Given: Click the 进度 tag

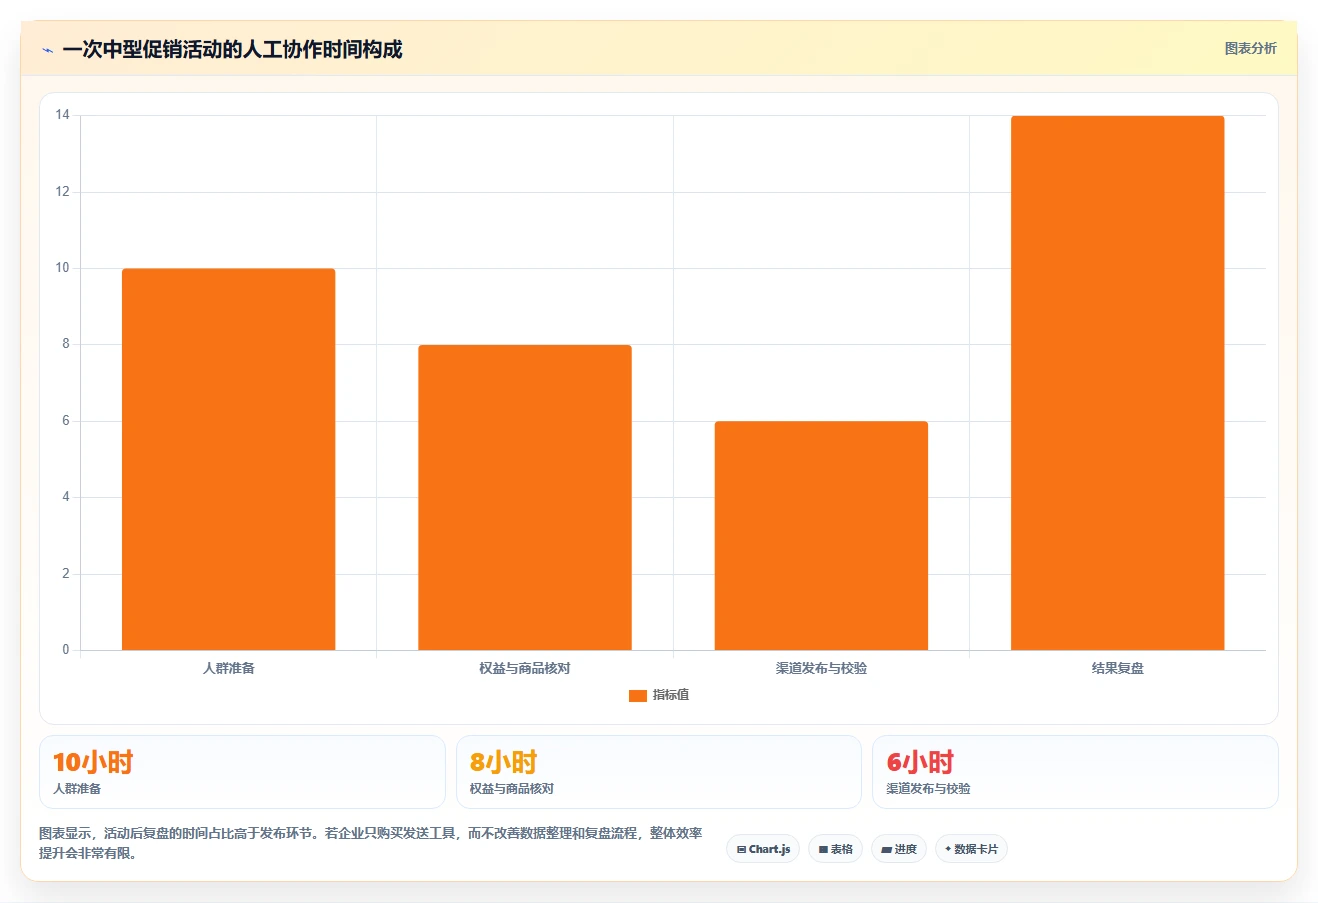Looking at the screenshot, I should 899,849.
